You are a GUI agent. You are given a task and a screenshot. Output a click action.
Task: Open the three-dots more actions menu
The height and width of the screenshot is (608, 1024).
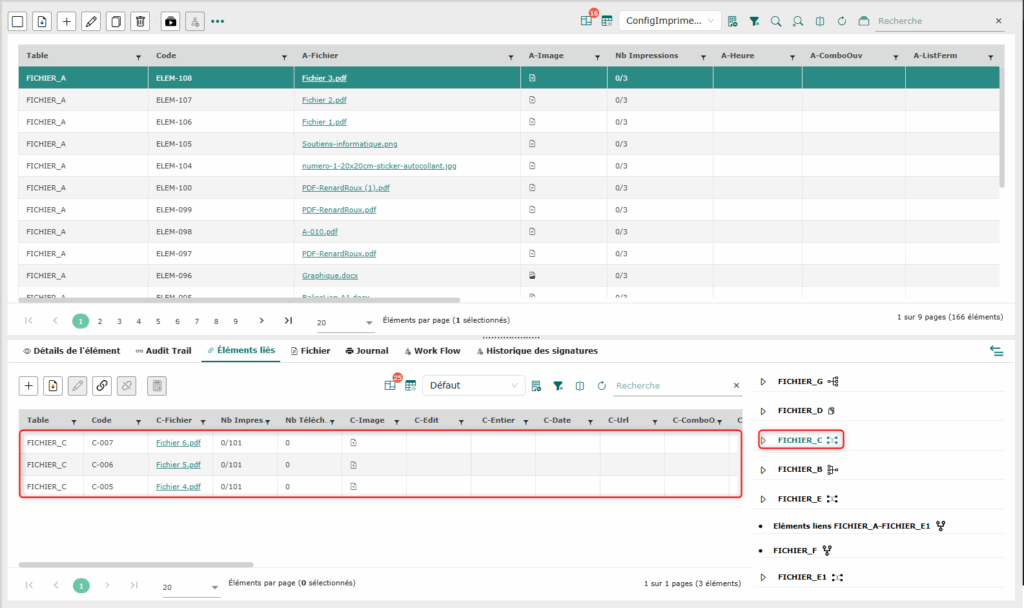click(217, 21)
